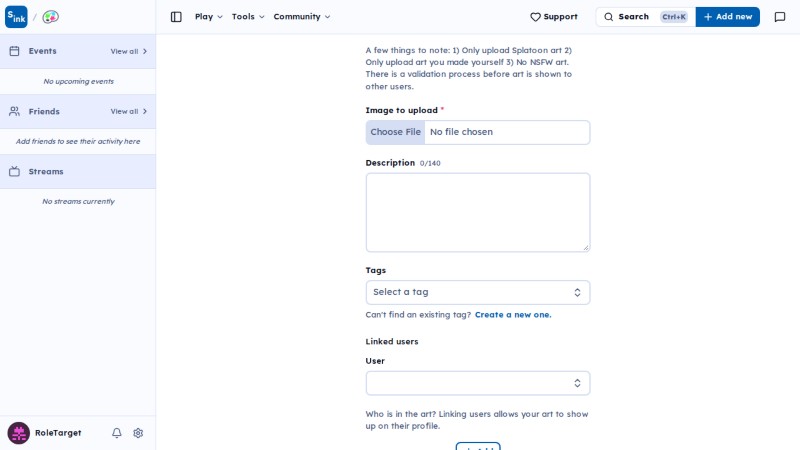Expand the Play menu

point(209,17)
